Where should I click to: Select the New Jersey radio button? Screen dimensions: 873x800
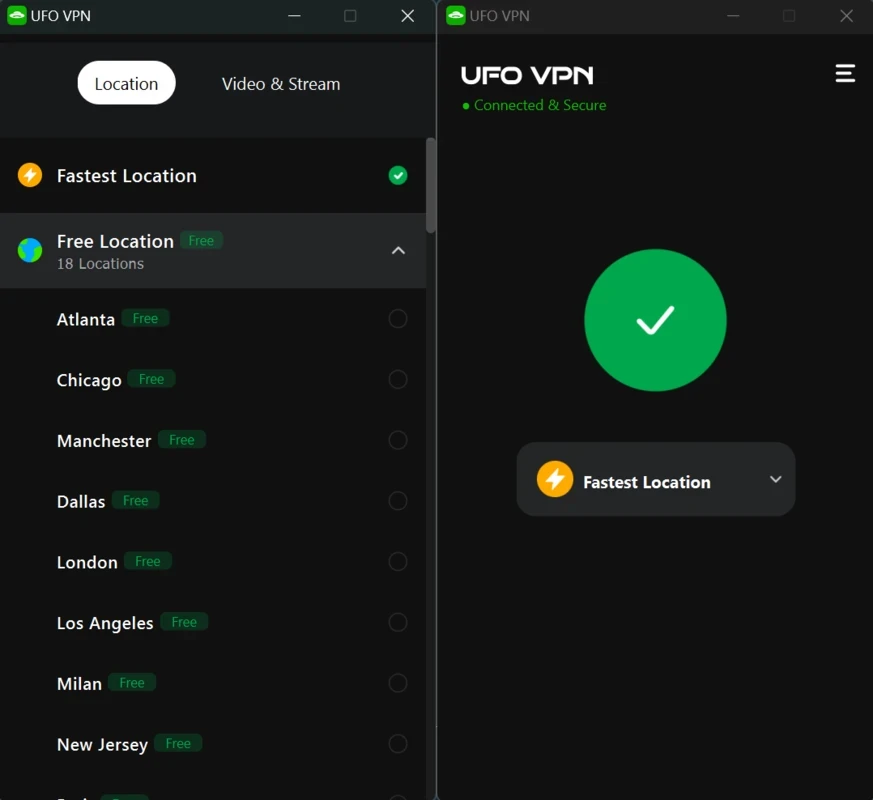pyautogui.click(x=398, y=744)
